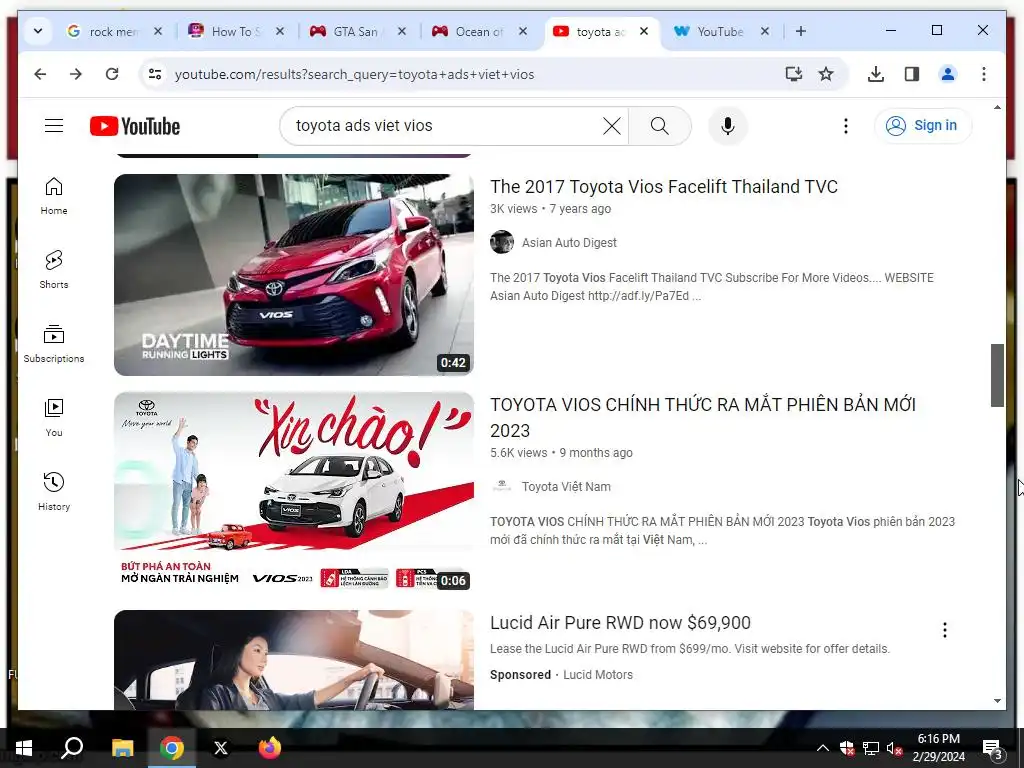This screenshot has height=768, width=1024.
Task: Go to the YouTube logo home link
Action: pyautogui.click(x=135, y=126)
